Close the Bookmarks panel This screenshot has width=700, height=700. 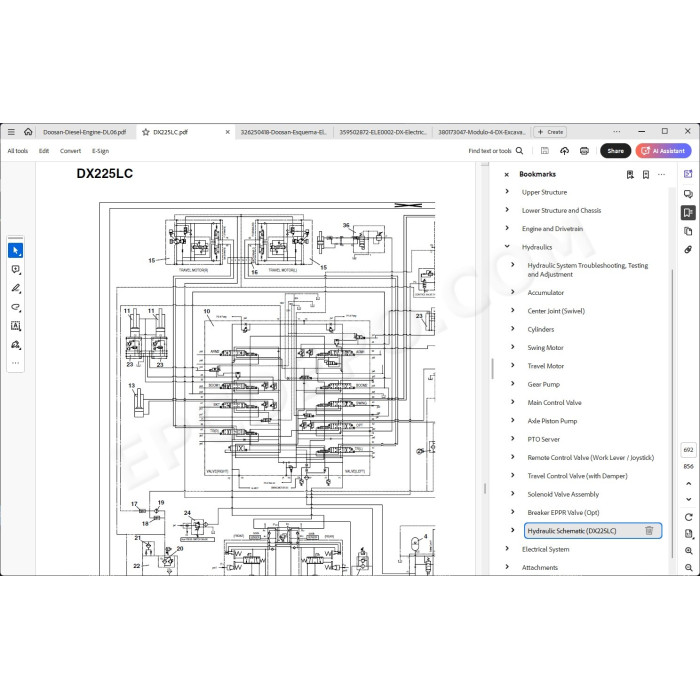tap(506, 175)
